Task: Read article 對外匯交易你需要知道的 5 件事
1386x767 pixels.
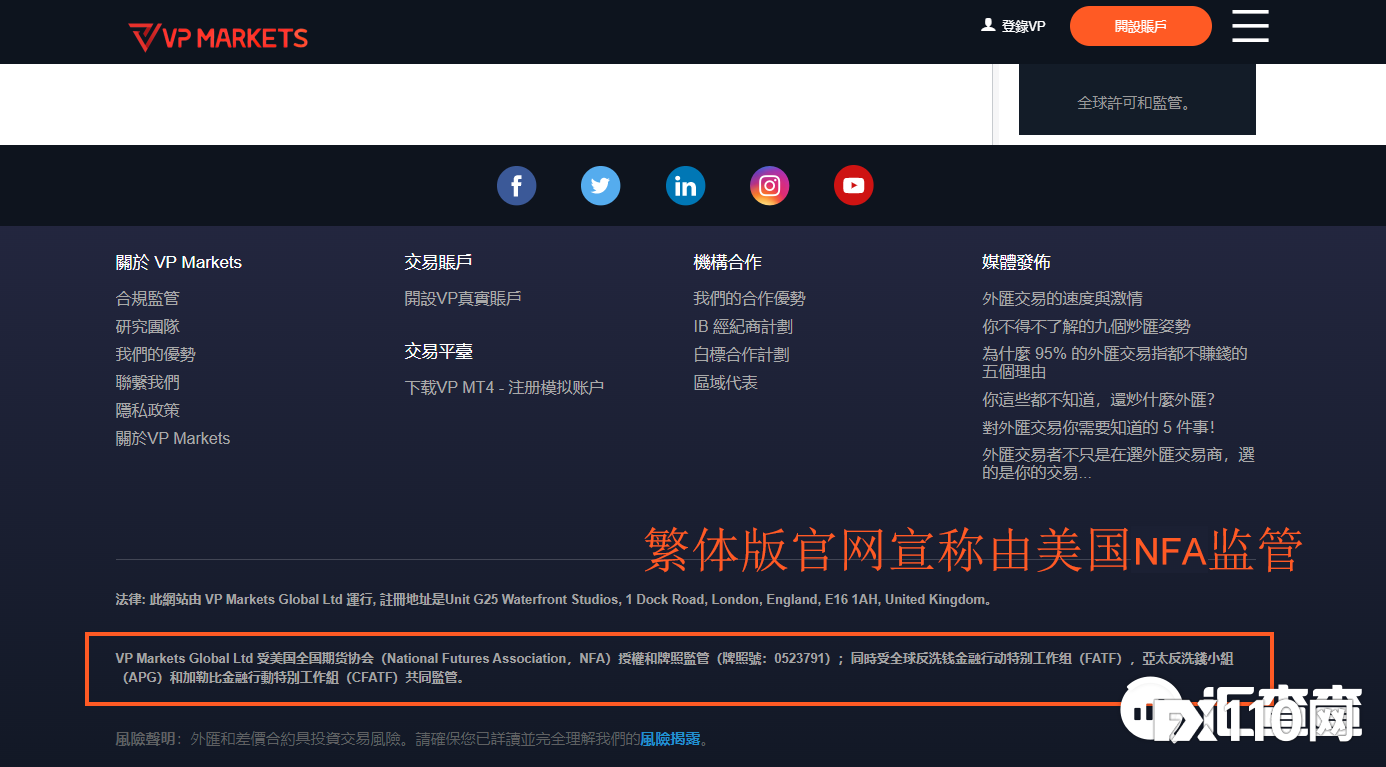Action: tap(1099, 427)
